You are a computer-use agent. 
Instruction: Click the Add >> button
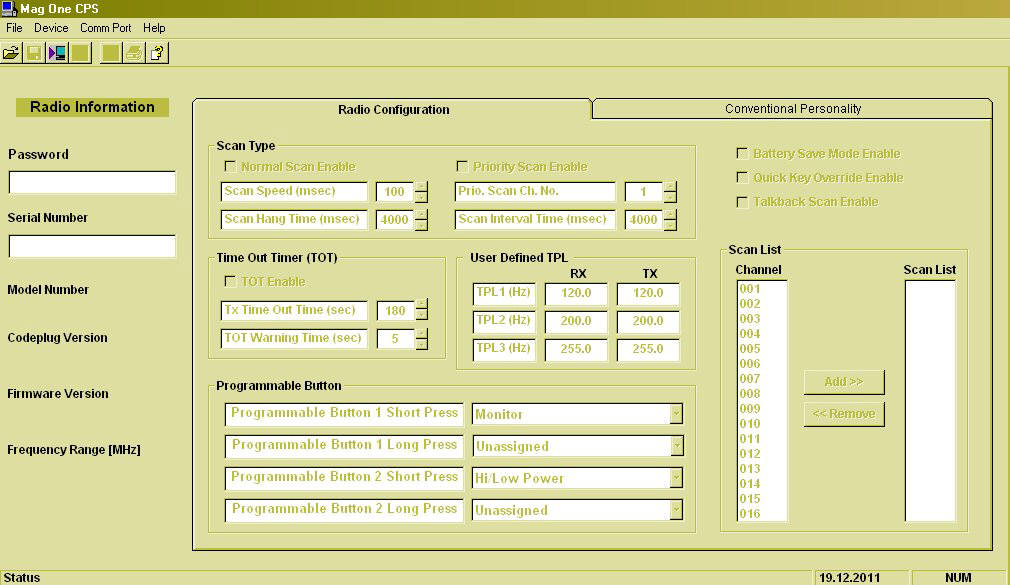point(844,382)
